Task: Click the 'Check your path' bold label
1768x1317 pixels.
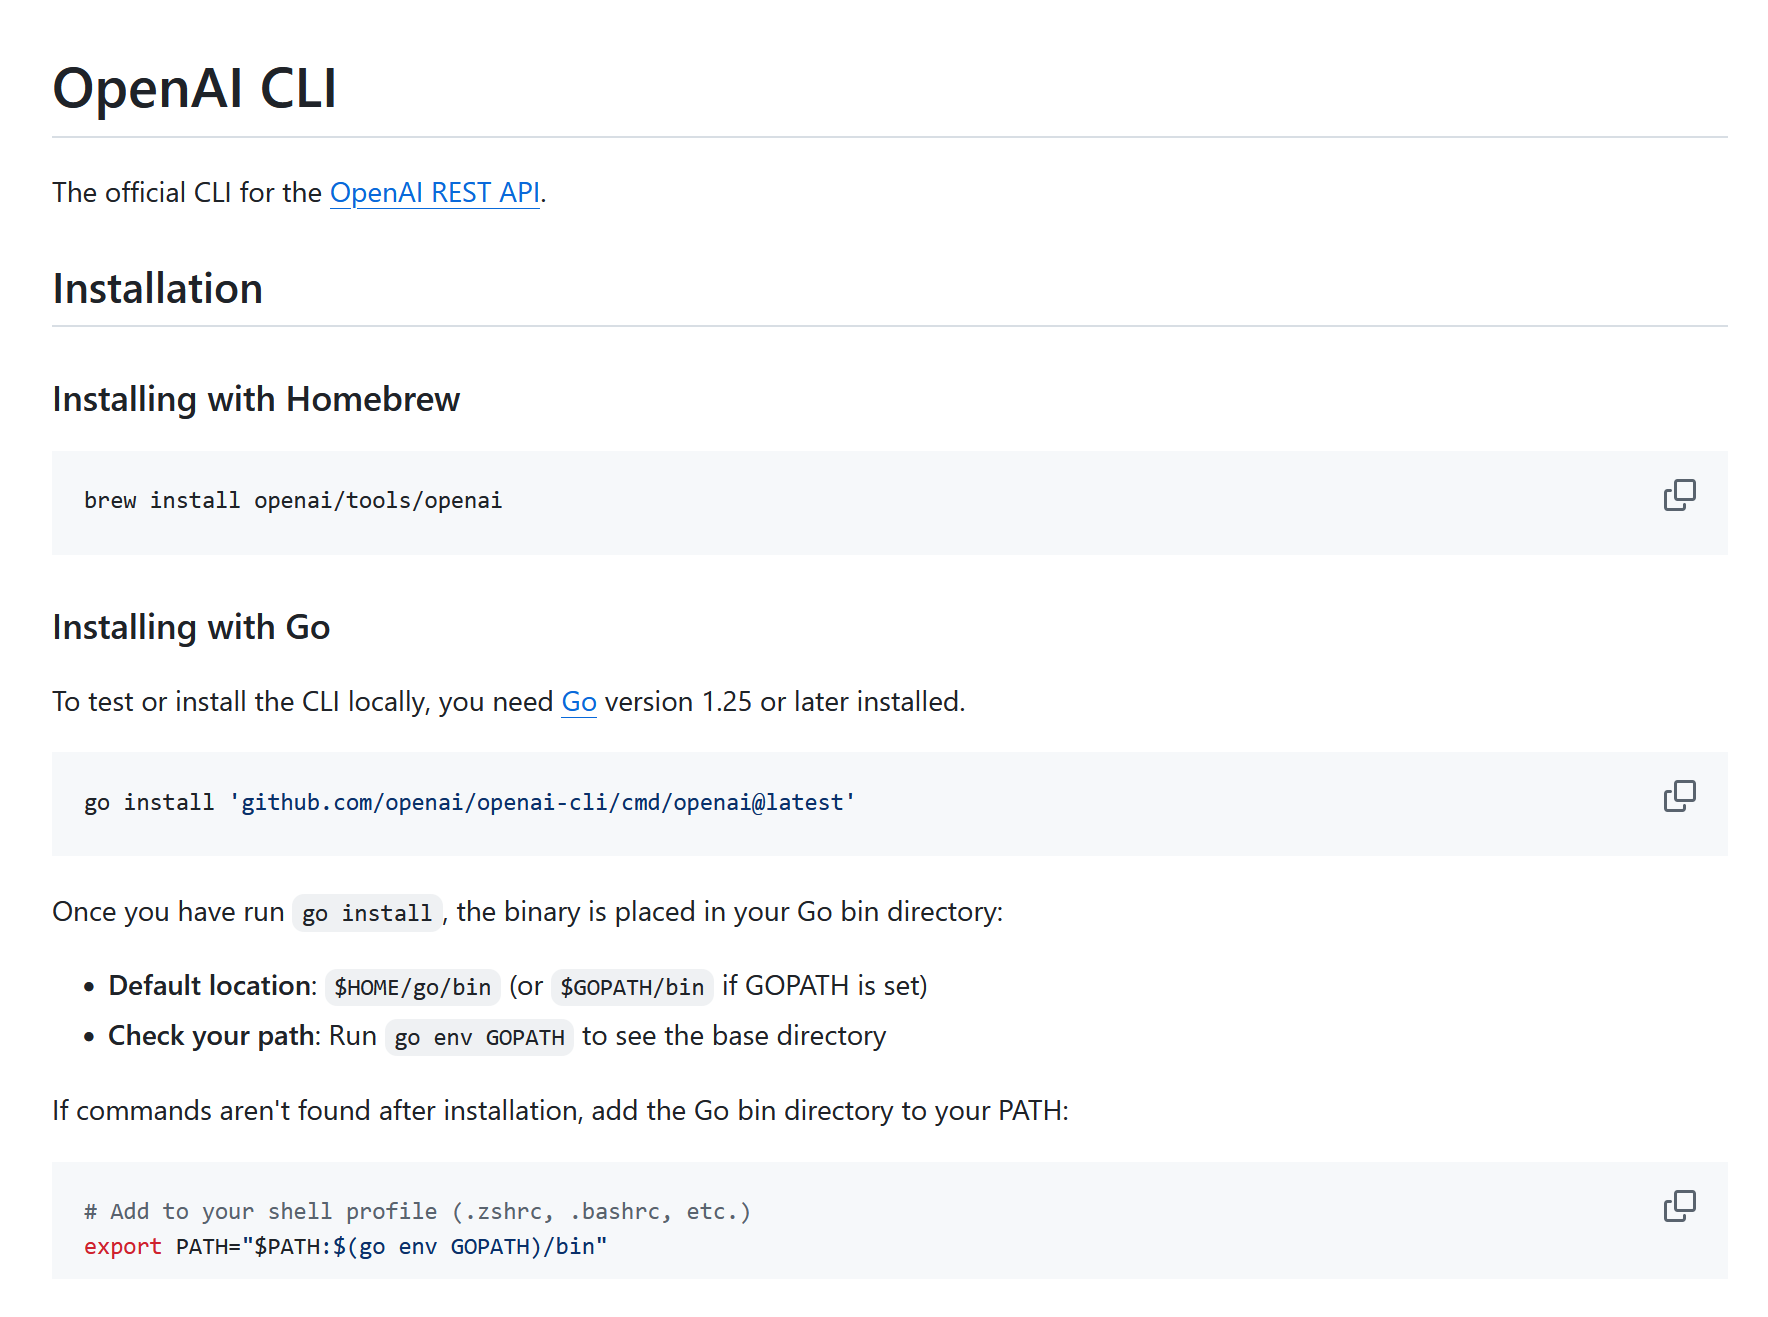Action: coord(211,1036)
